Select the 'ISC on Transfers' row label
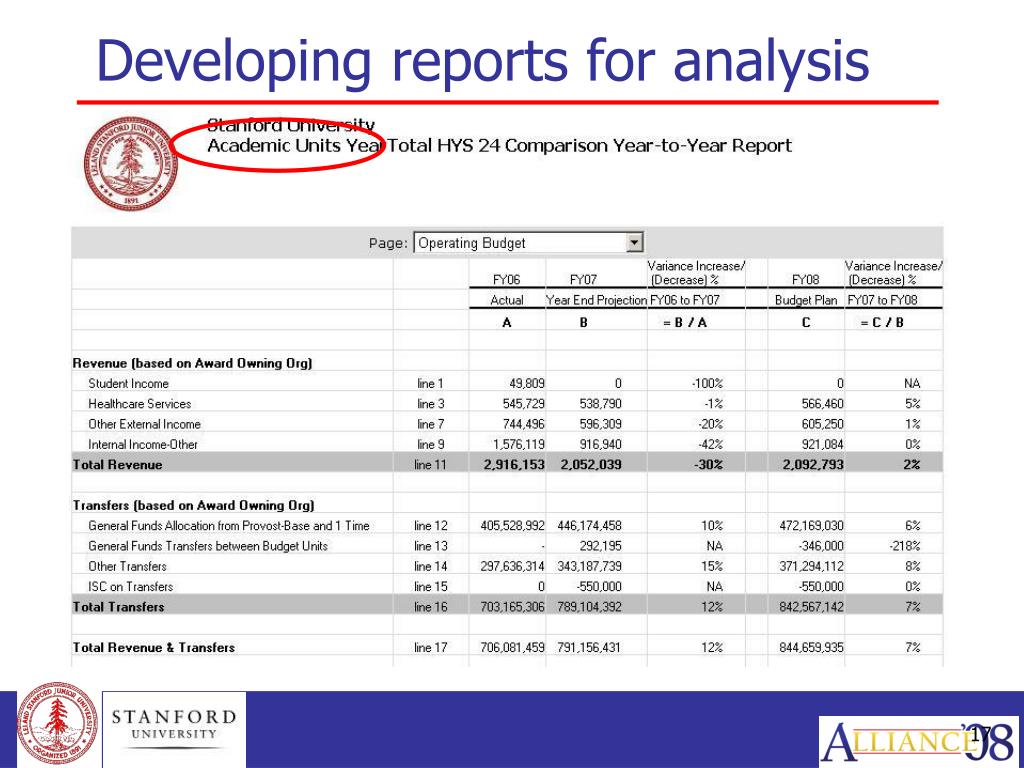Screen dimensions: 1024x768 point(131,586)
